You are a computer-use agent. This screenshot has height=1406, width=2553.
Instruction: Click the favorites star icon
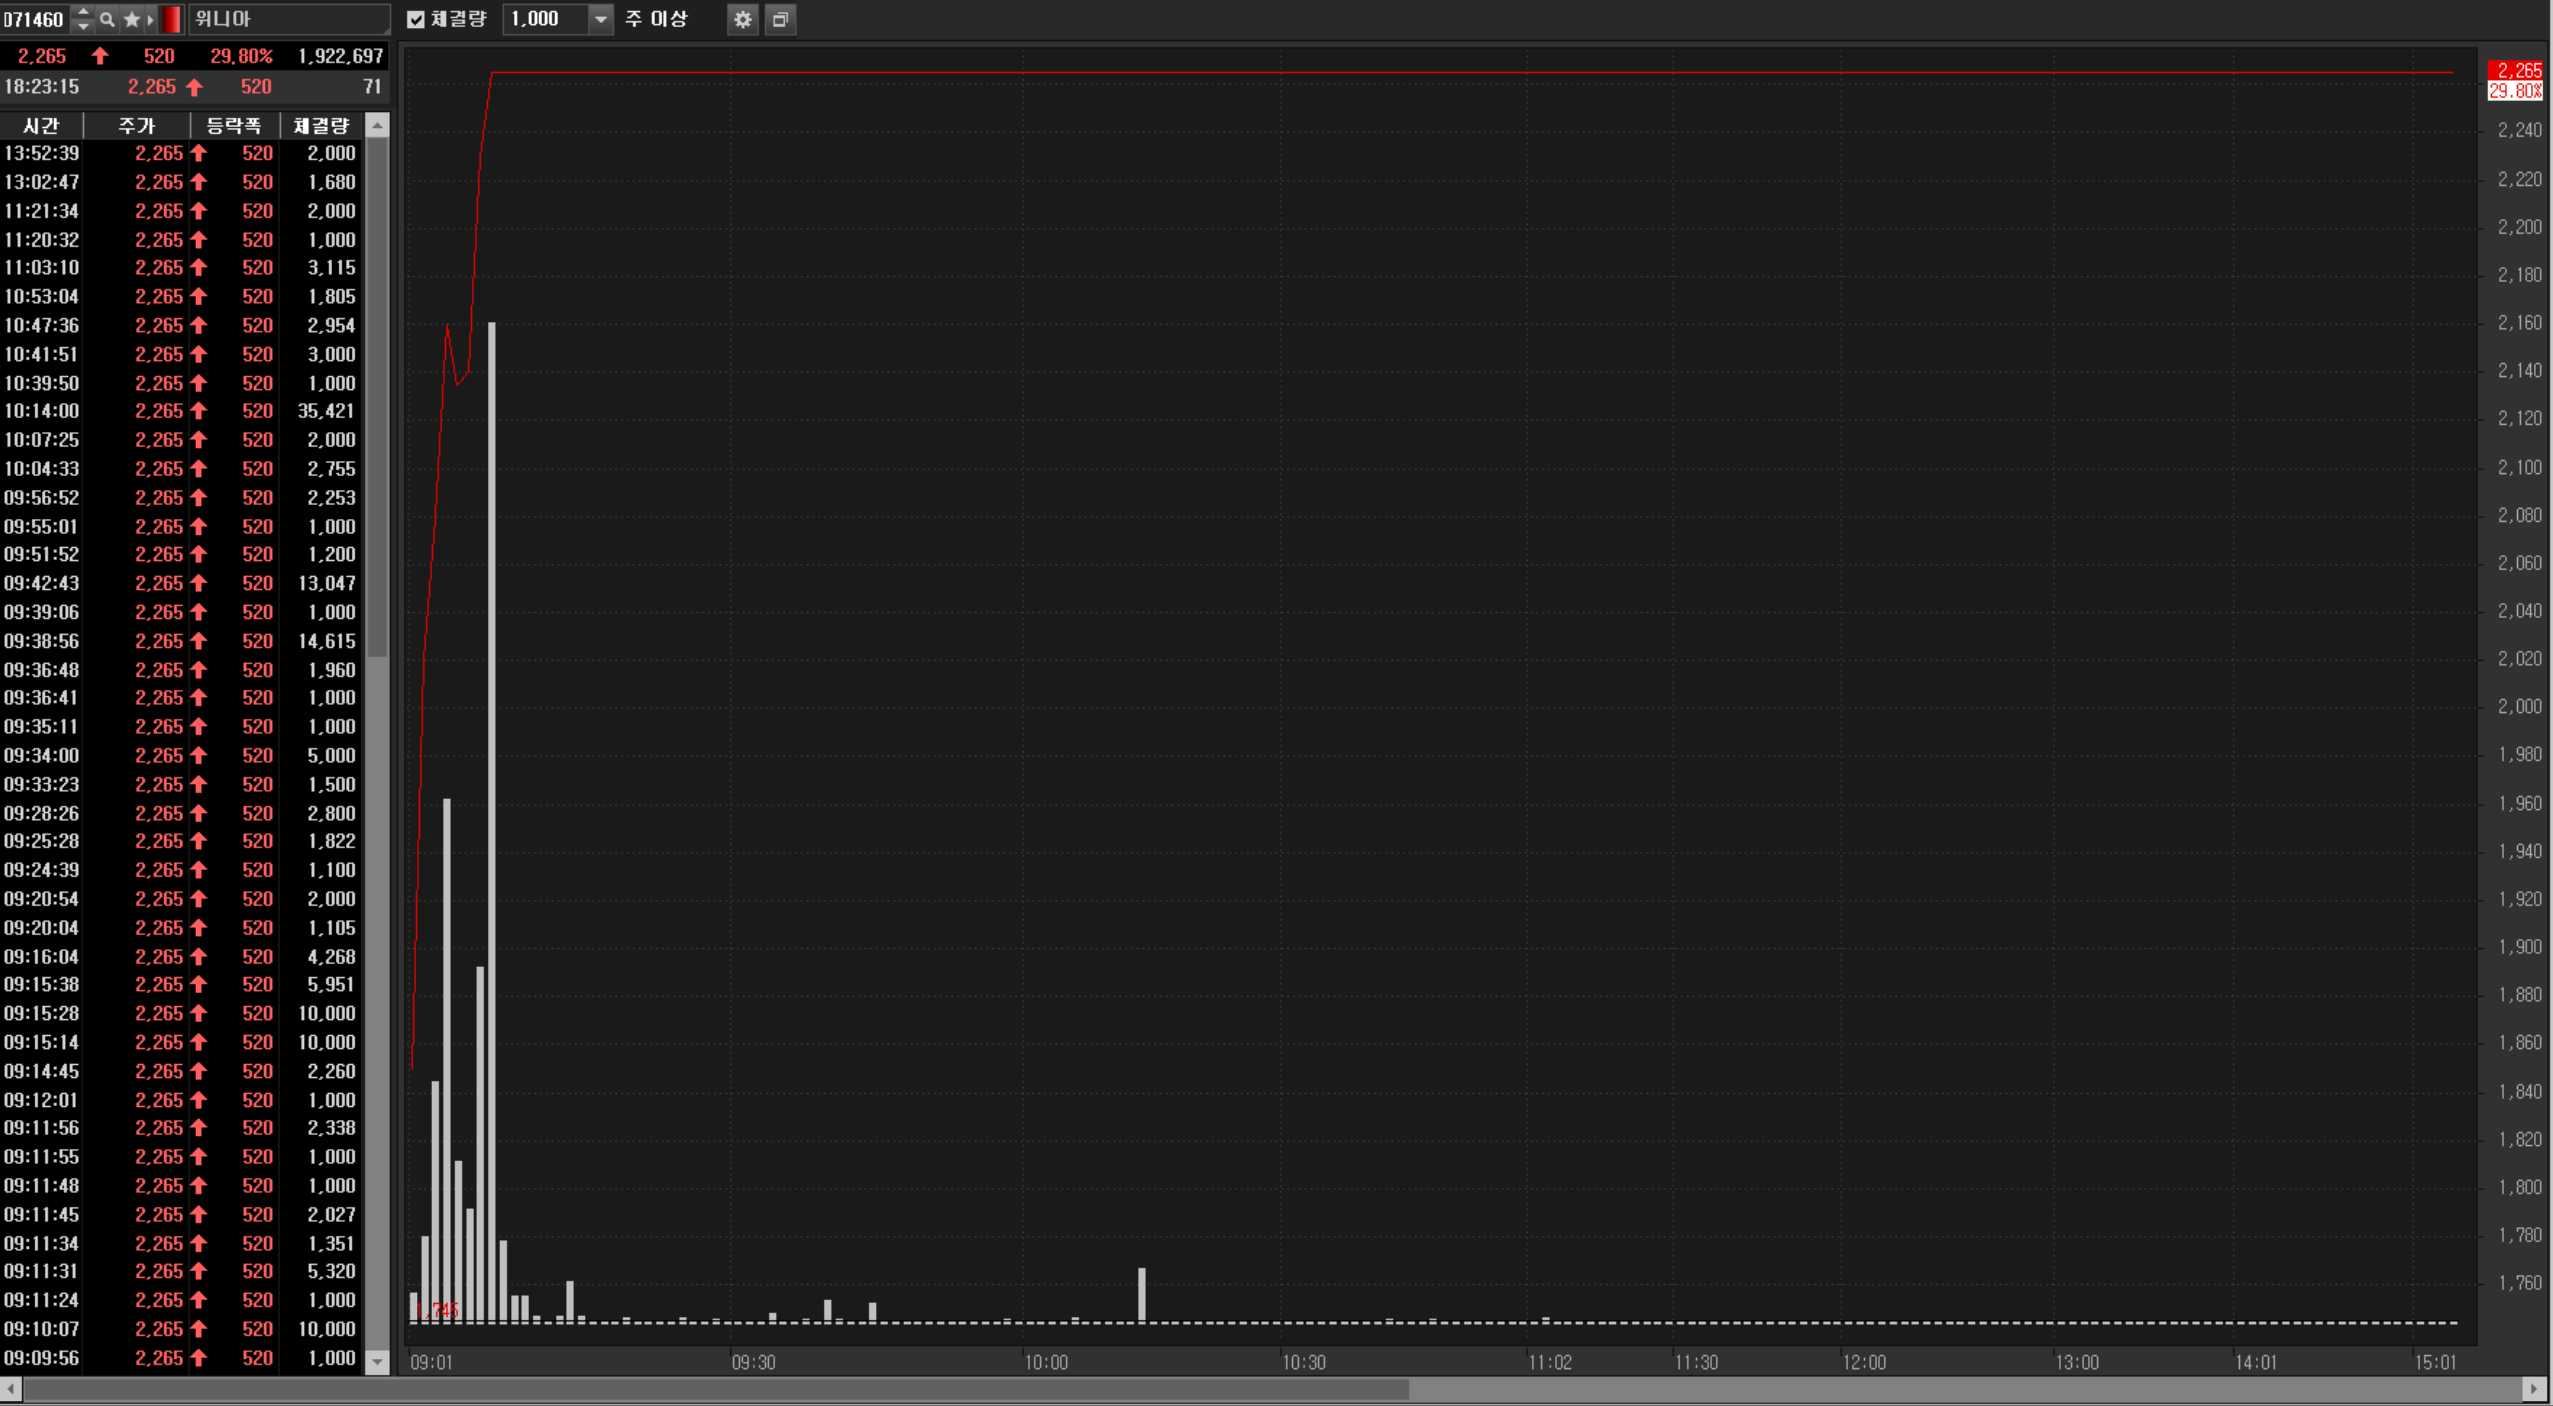tap(131, 19)
